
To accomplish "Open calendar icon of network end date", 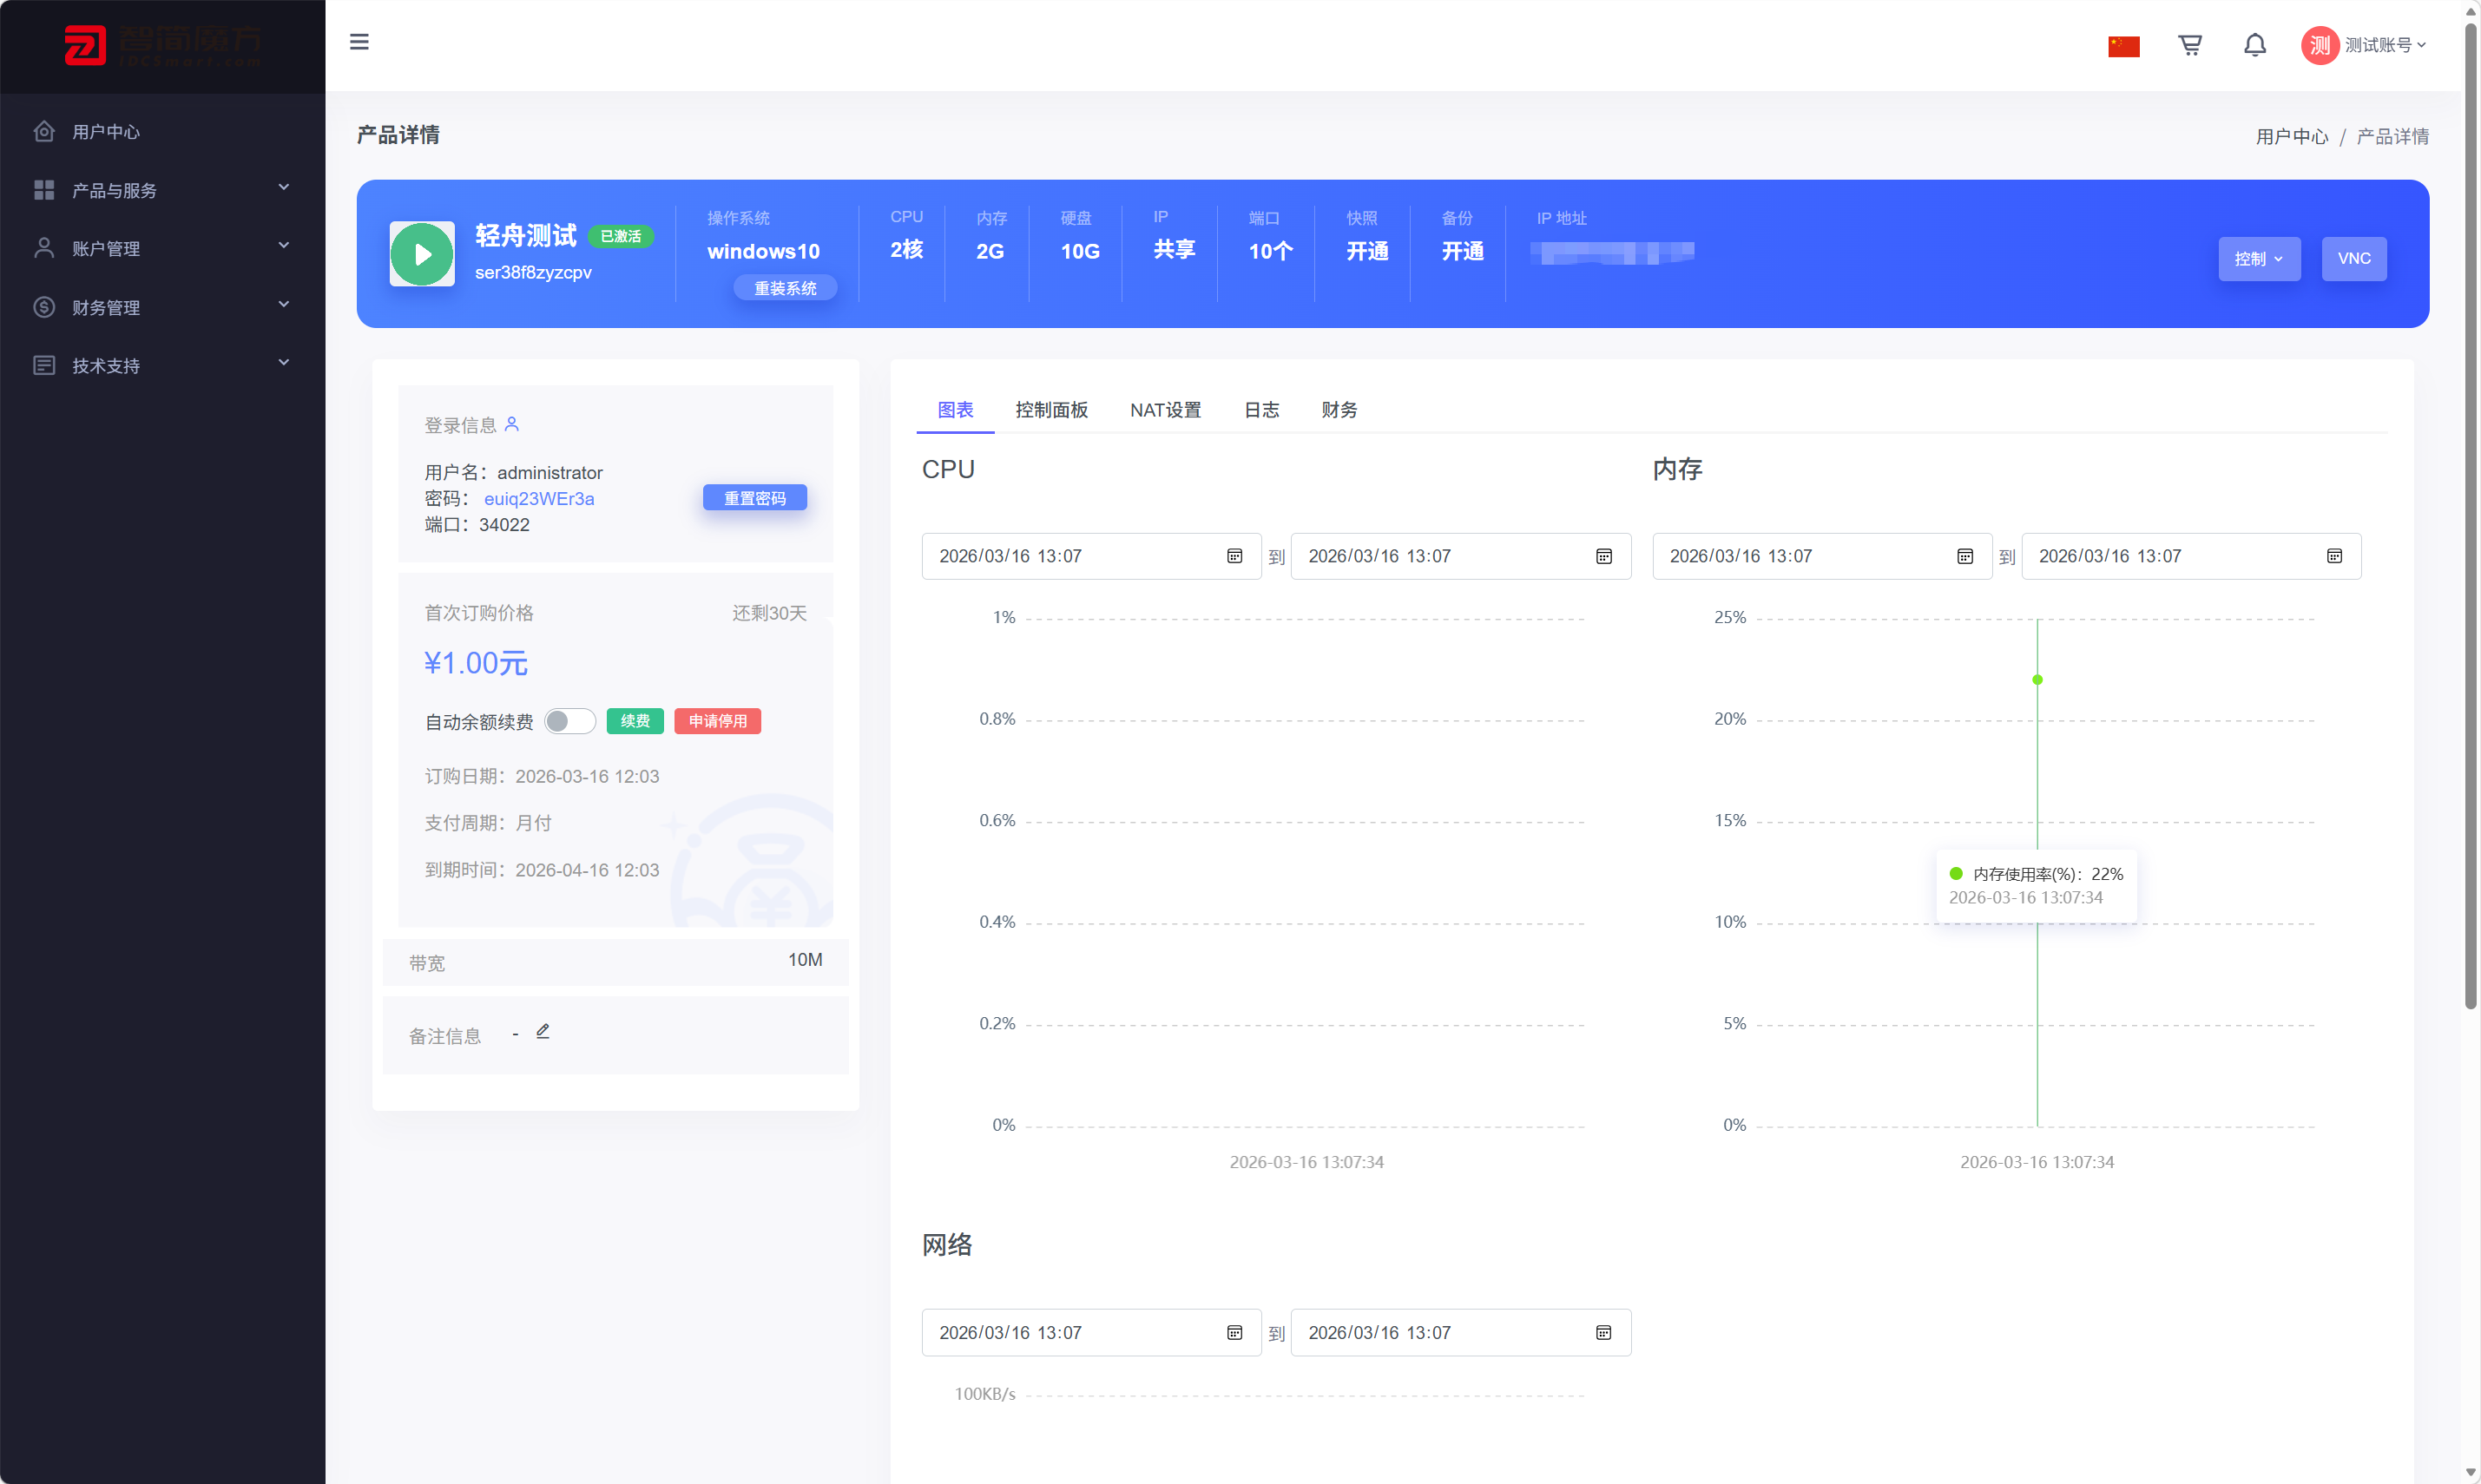I will tap(1603, 1332).
